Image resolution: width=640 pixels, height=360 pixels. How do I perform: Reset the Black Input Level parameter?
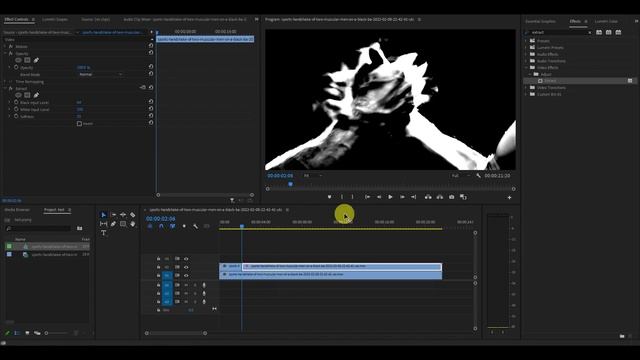click(x=151, y=102)
